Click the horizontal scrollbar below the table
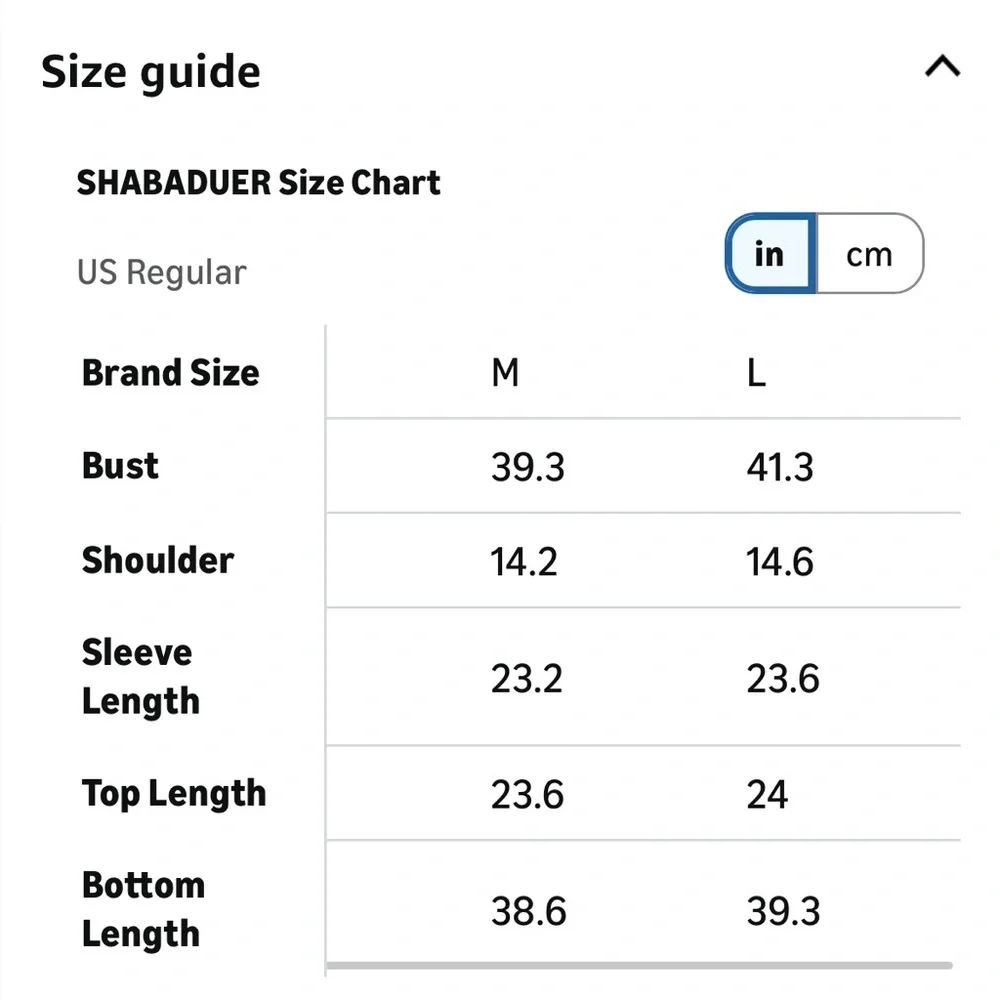This screenshot has height=1000, width=1000. click(x=640, y=965)
